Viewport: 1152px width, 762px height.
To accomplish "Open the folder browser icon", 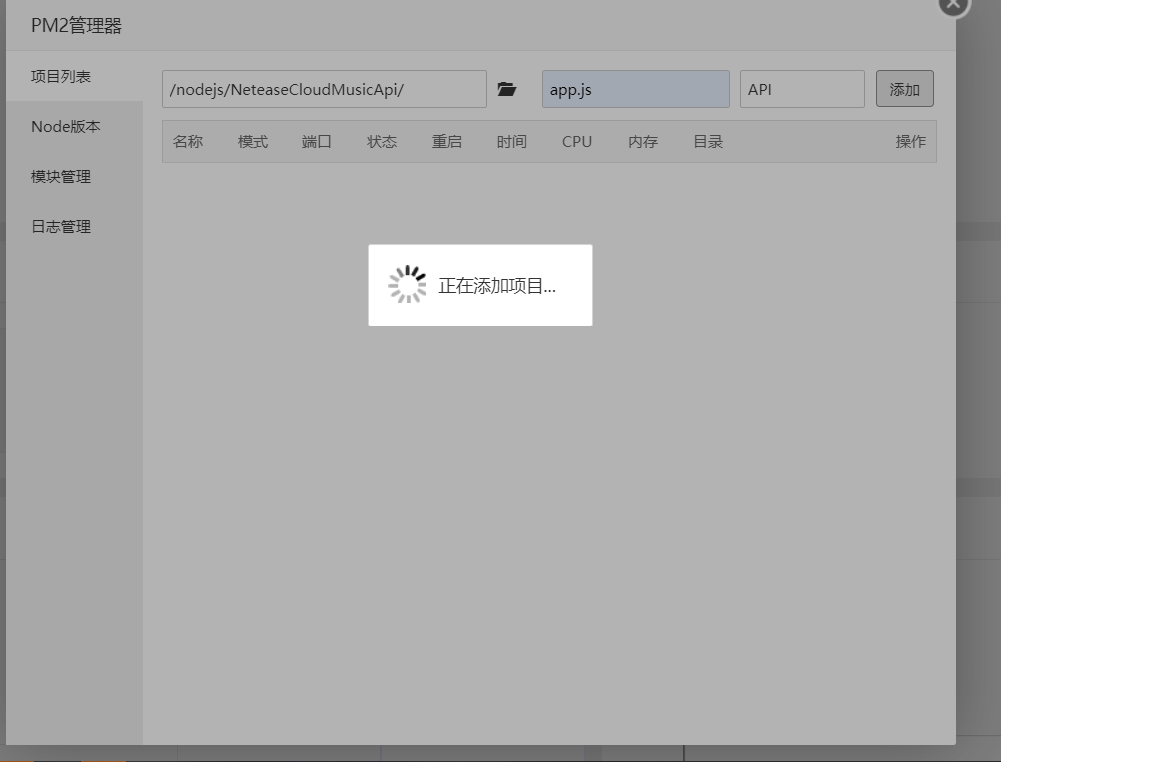I will tap(508, 89).
